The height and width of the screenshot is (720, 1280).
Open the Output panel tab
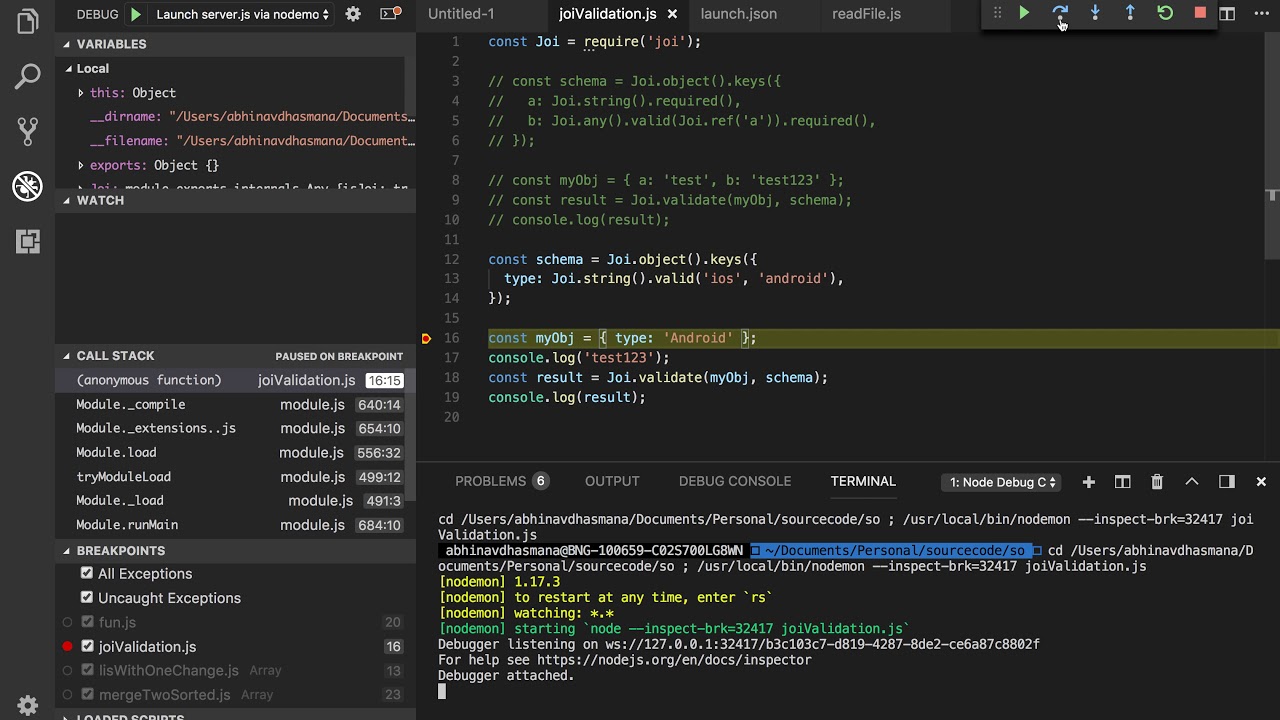click(612, 481)
